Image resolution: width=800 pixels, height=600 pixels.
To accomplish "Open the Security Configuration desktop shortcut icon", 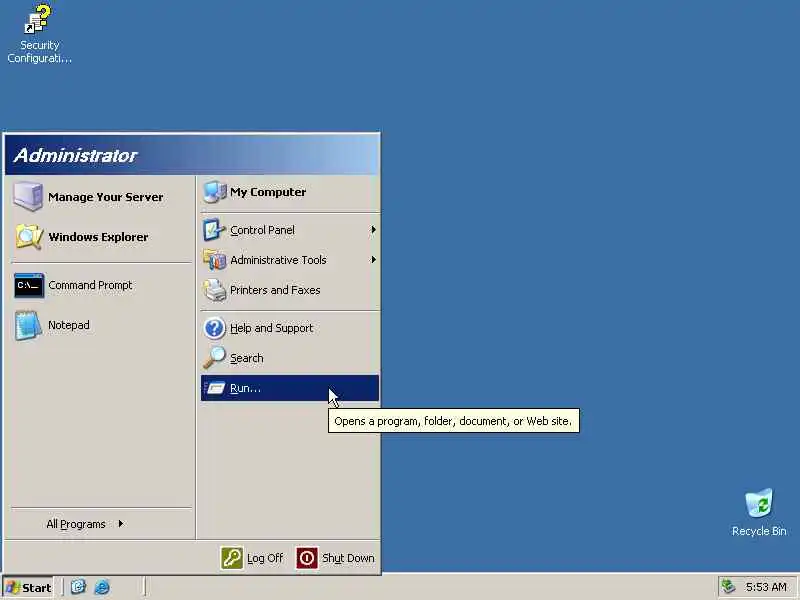I will (37, 19).
